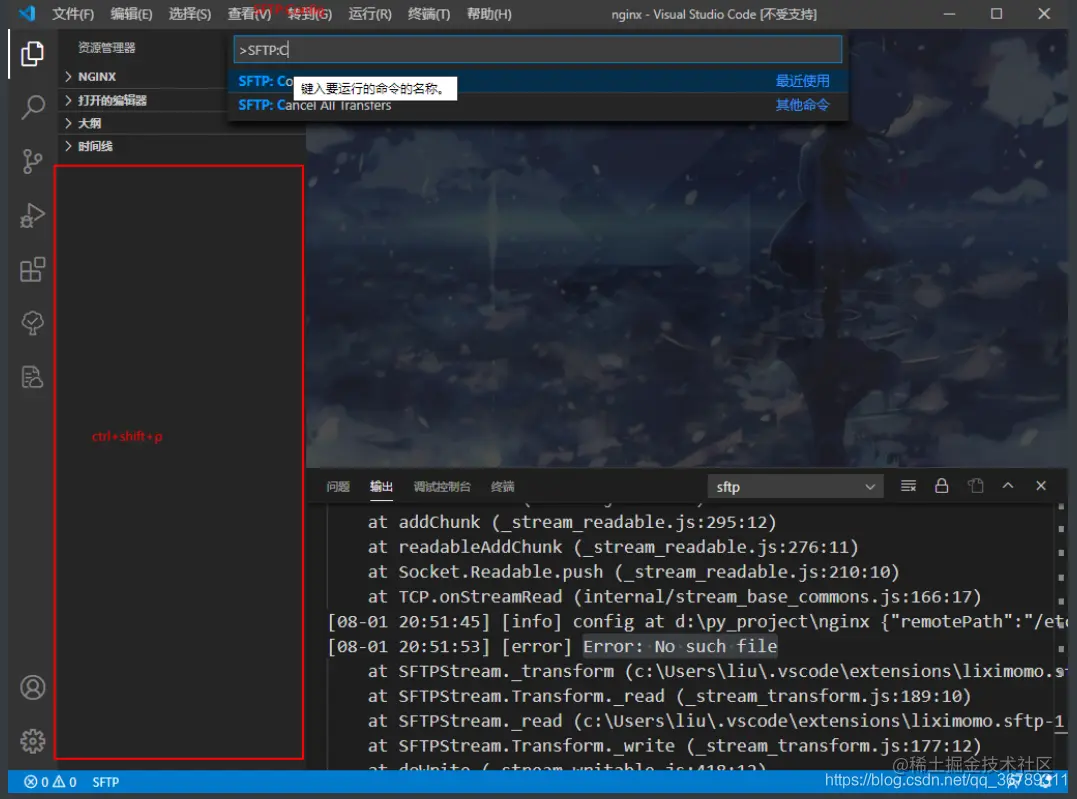Open the Search view icon
Viewport: 1077px width, 799px height.
(x=32, y=107)
